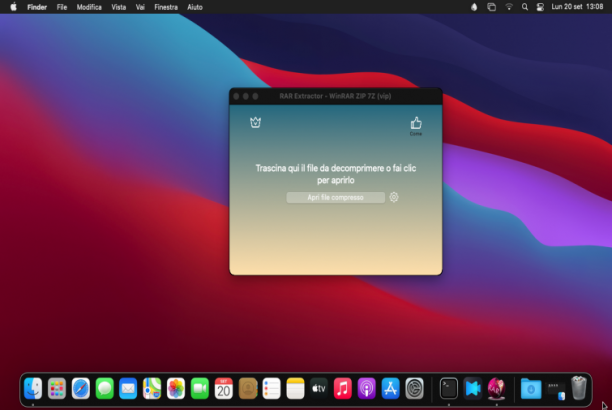Image resolution: width=612 pixels, height=410 pixels.
Task: Open the Vai menu
Action: [x=140, y=7]
